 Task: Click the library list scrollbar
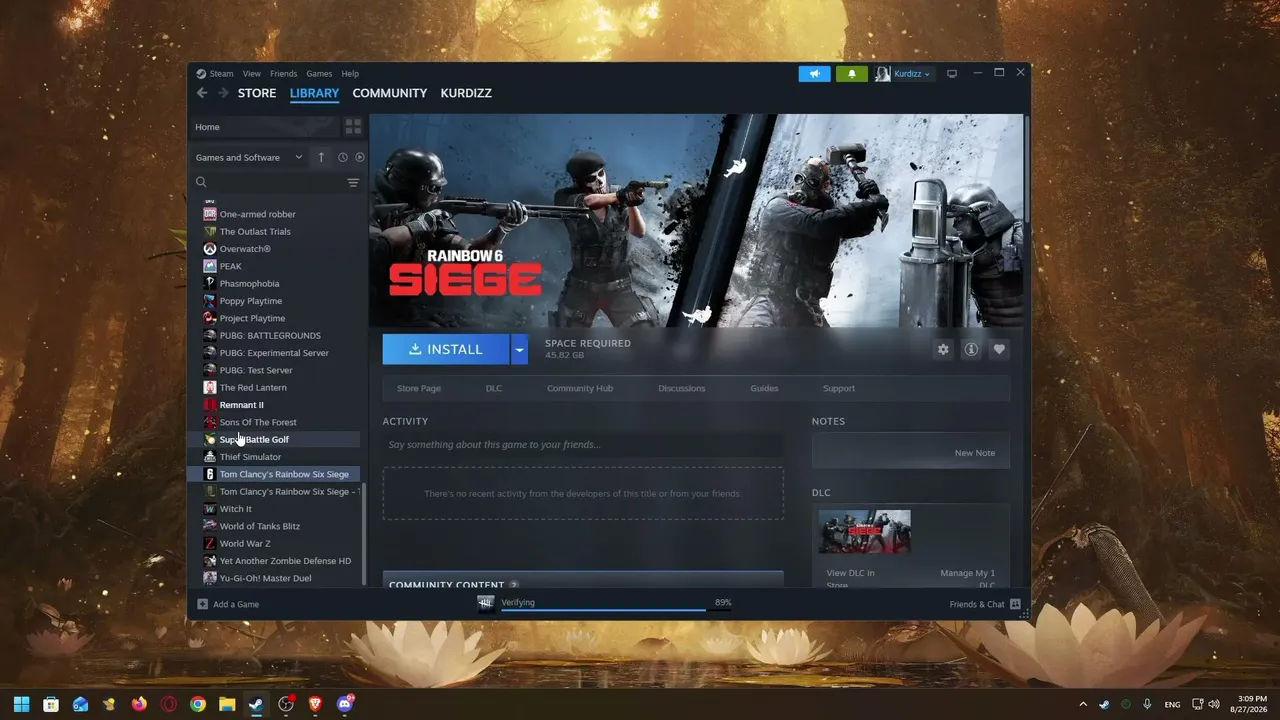(364, 536)
